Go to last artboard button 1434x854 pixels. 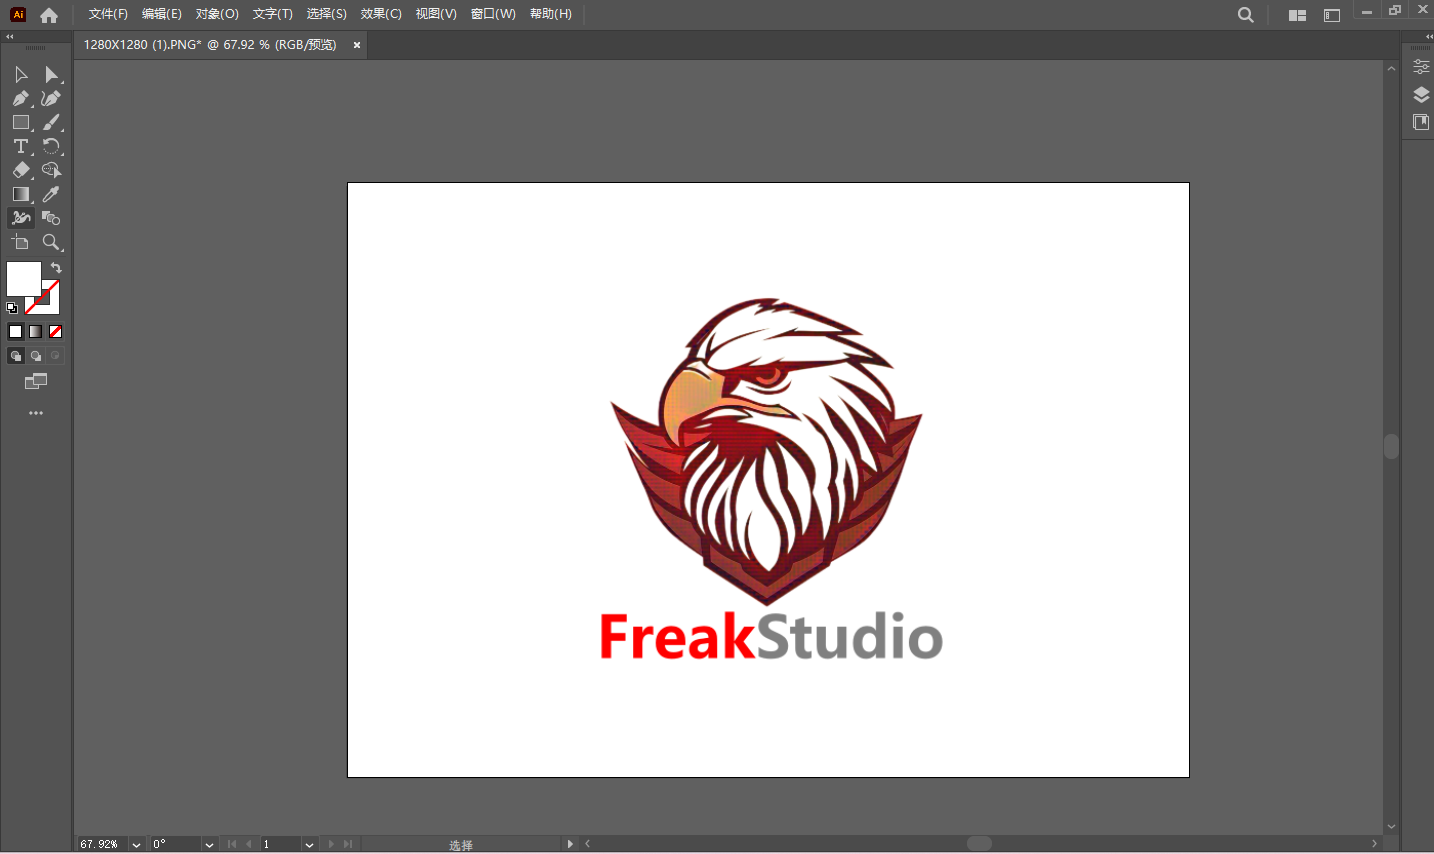348,844
